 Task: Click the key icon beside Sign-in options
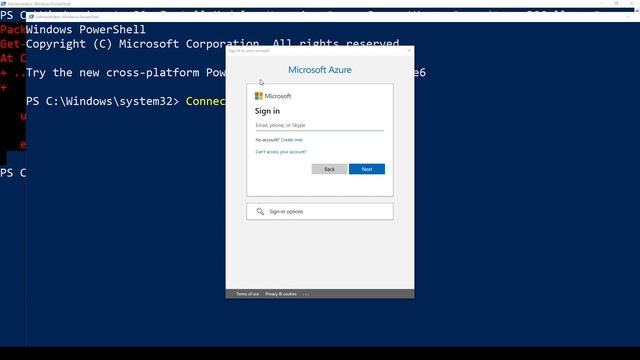260,211
